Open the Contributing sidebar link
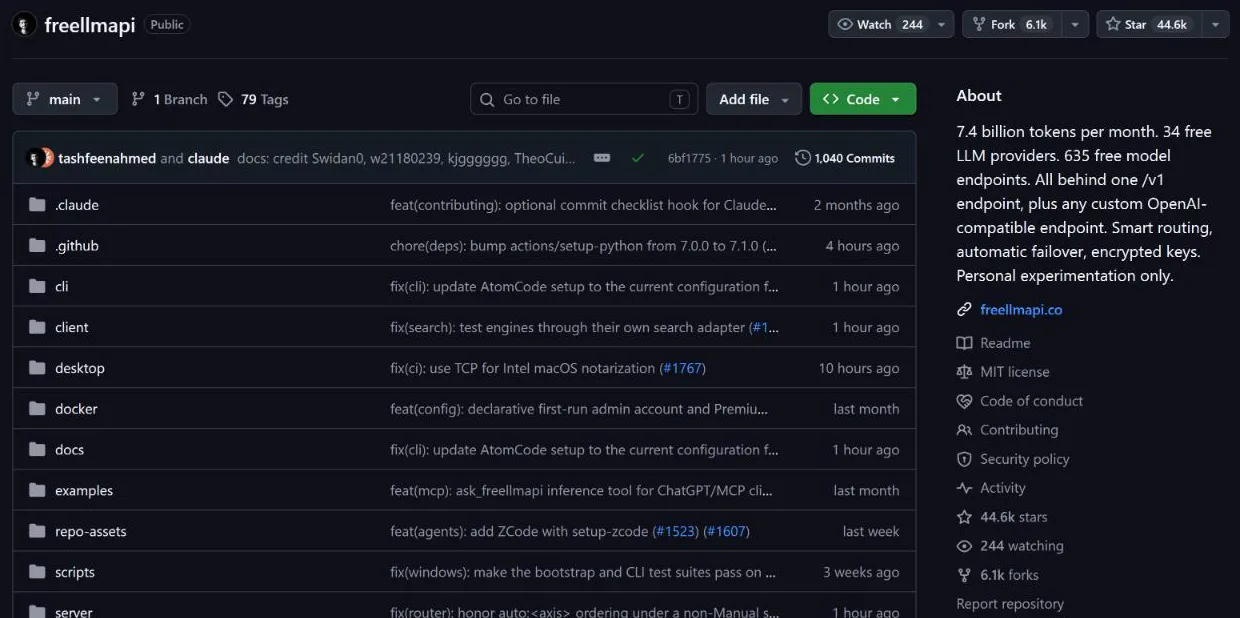The image size is (1240, 618). point(1019,430)
